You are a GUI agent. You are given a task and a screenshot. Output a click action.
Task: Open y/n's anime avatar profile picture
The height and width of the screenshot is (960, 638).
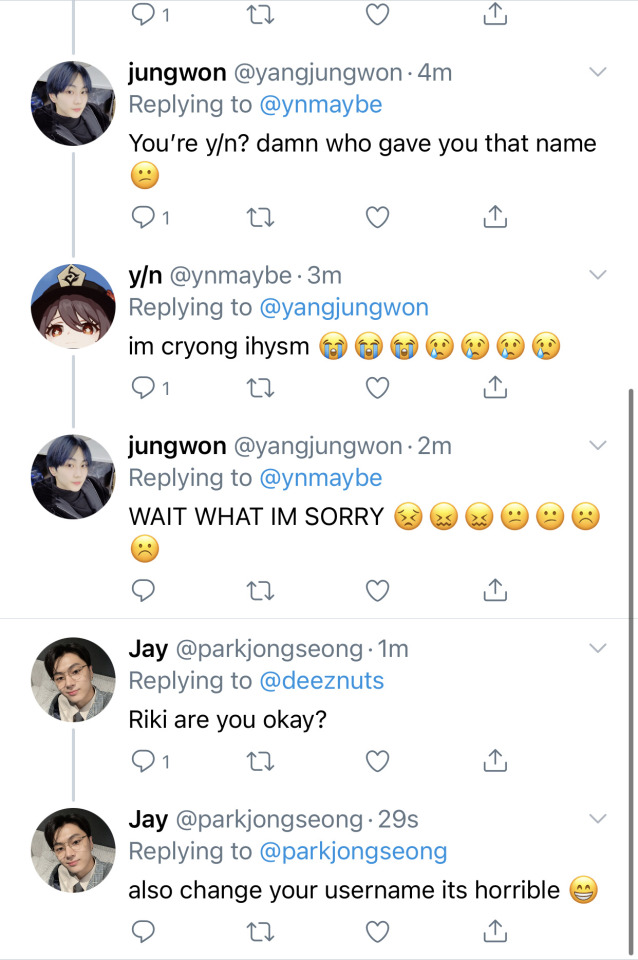(73, 305)
